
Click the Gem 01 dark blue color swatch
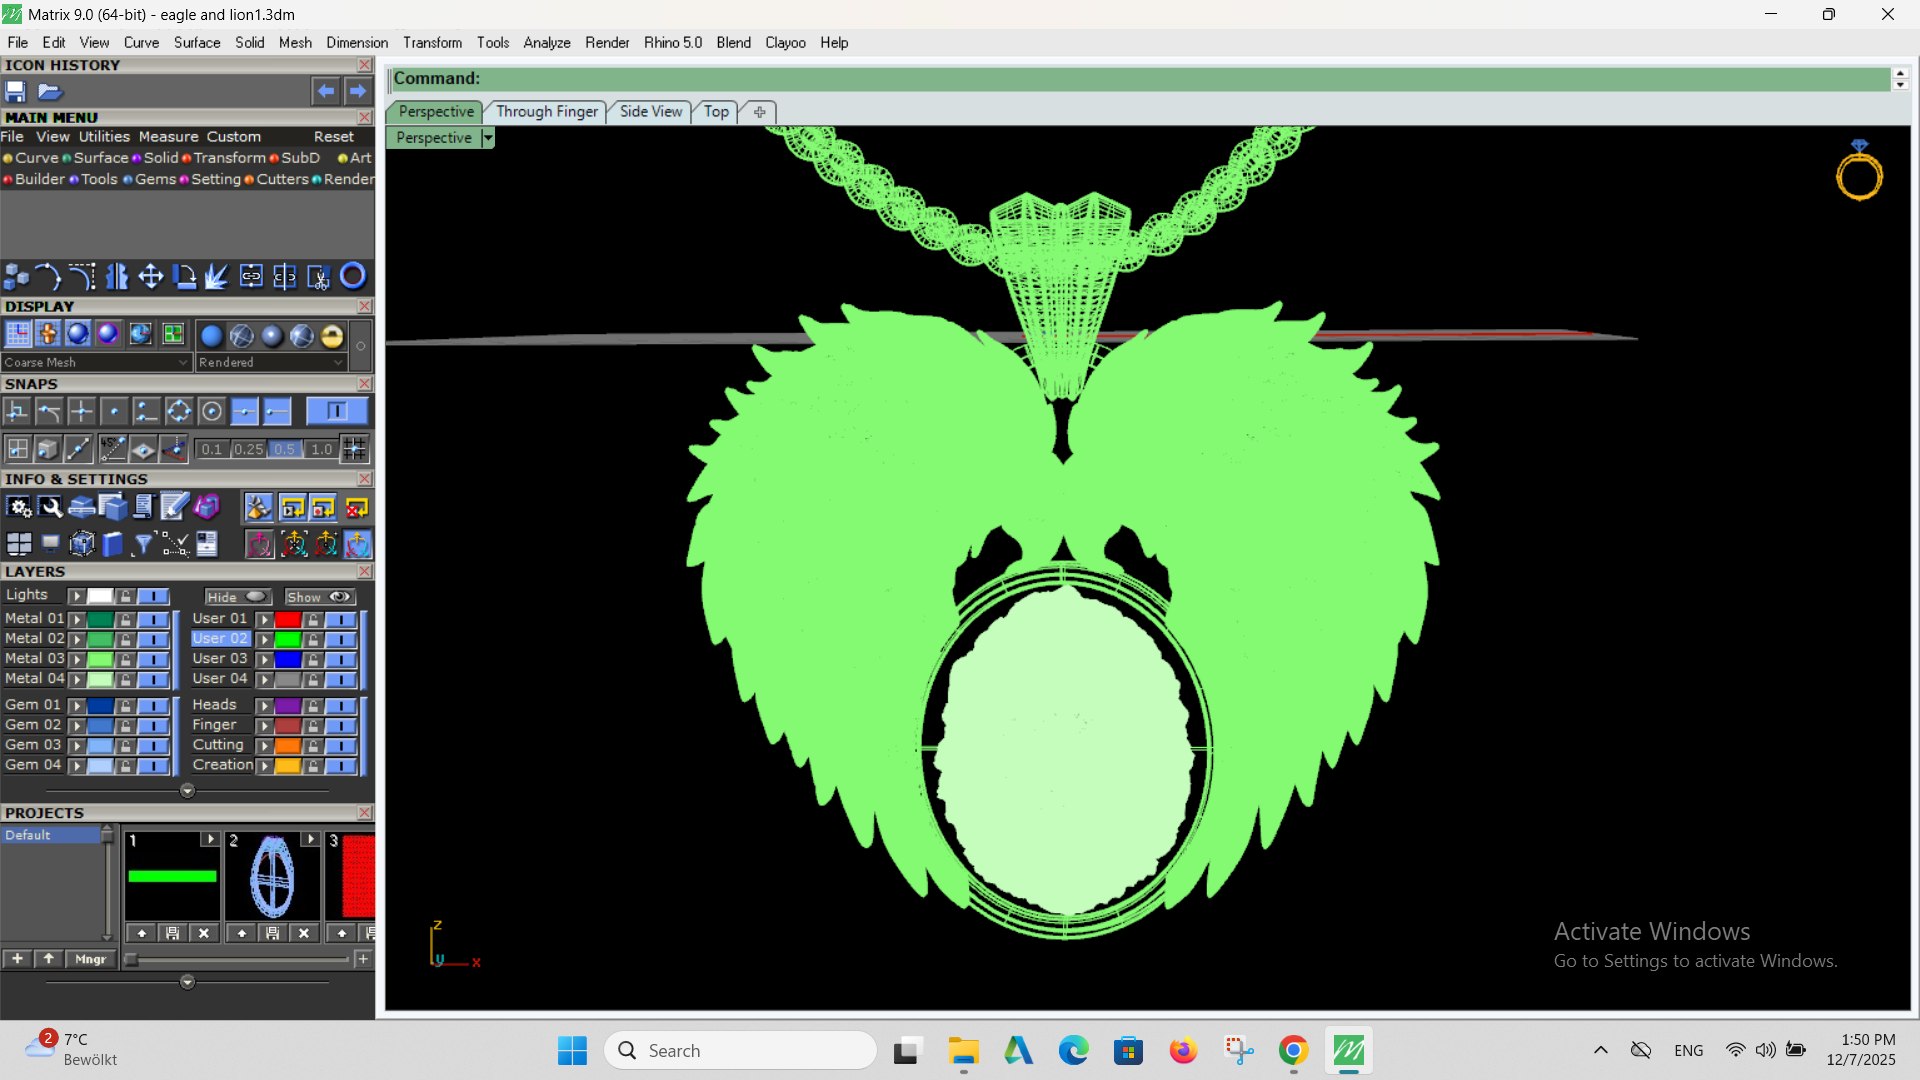coord(100,706)
